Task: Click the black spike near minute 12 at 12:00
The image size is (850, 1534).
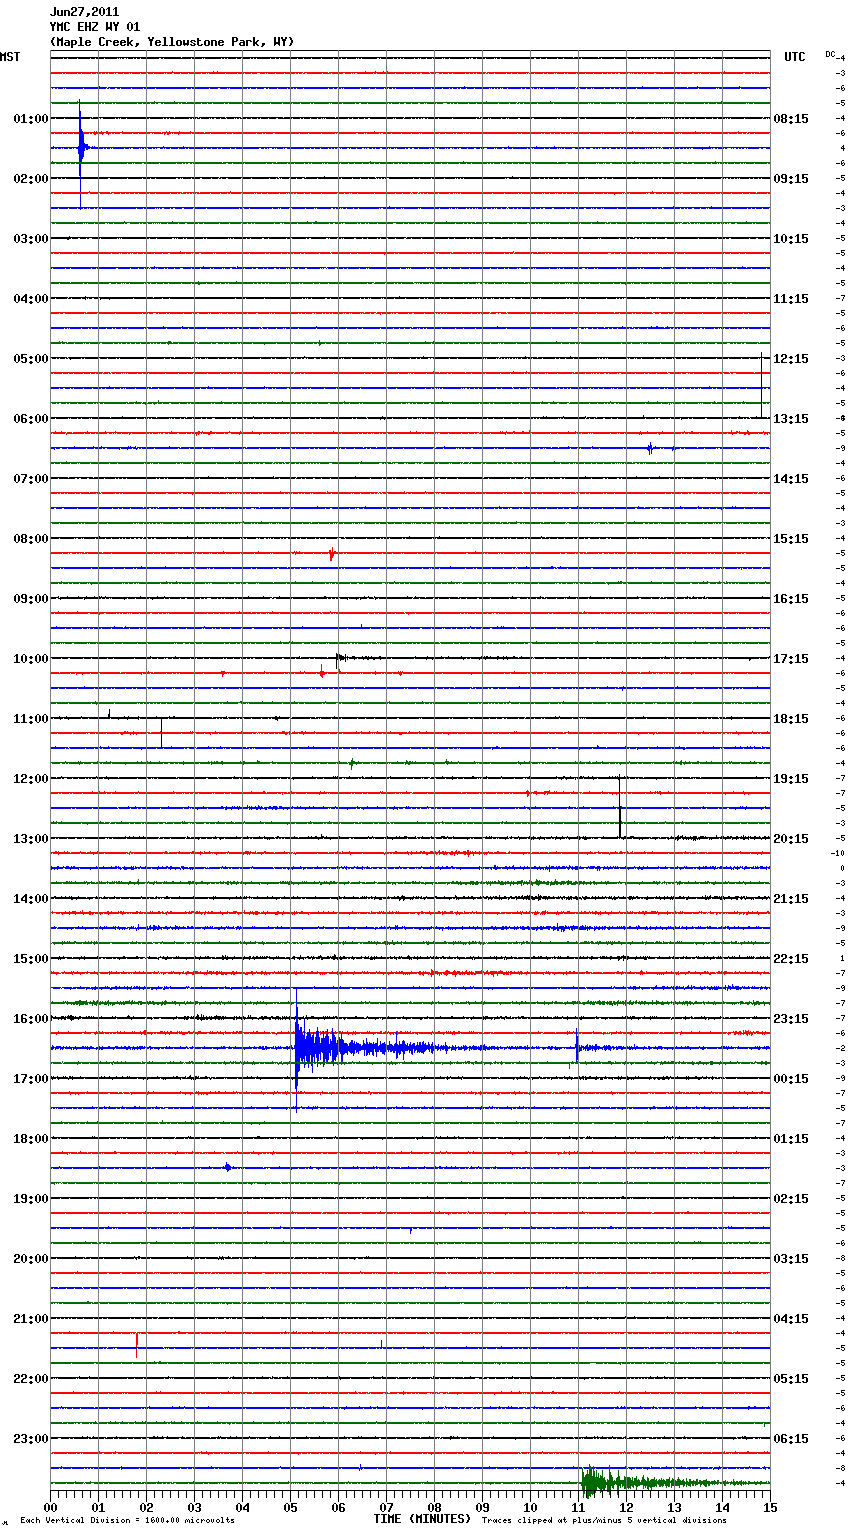Action: [x=620, y=806]
